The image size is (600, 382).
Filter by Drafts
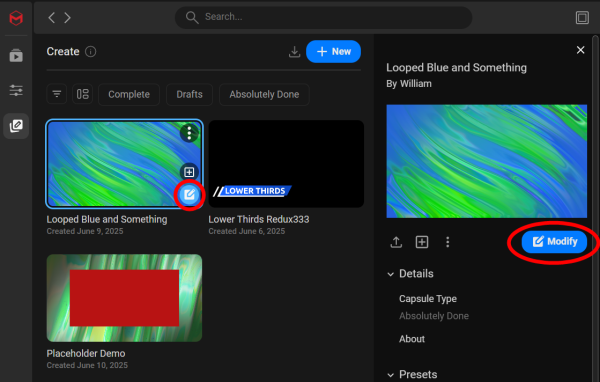189,94
